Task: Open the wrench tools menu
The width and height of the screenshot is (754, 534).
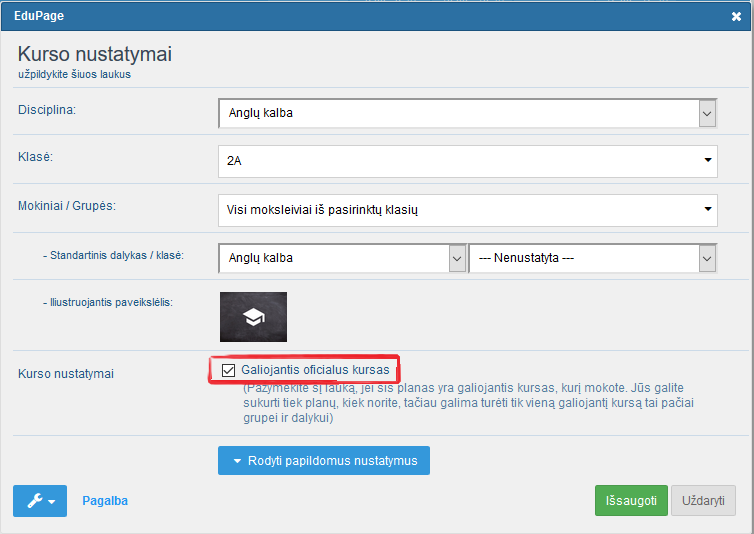Action: 33,501
